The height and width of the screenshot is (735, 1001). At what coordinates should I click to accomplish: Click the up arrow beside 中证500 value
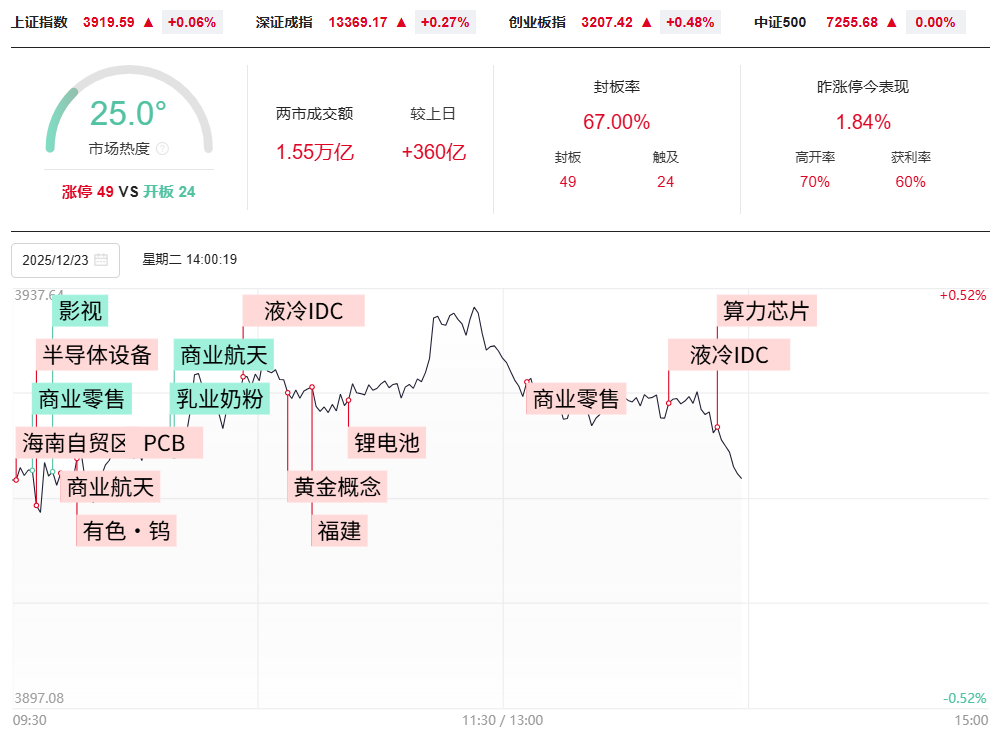(x=891, y=22)
